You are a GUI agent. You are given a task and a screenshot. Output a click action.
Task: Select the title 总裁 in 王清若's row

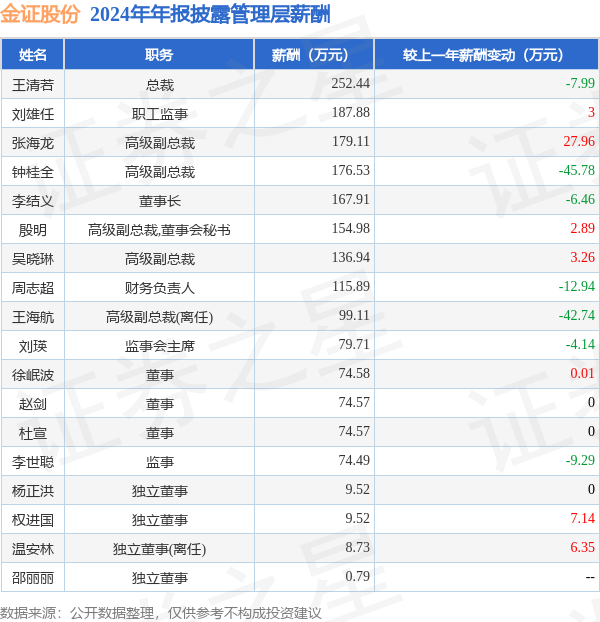[159, 85]
